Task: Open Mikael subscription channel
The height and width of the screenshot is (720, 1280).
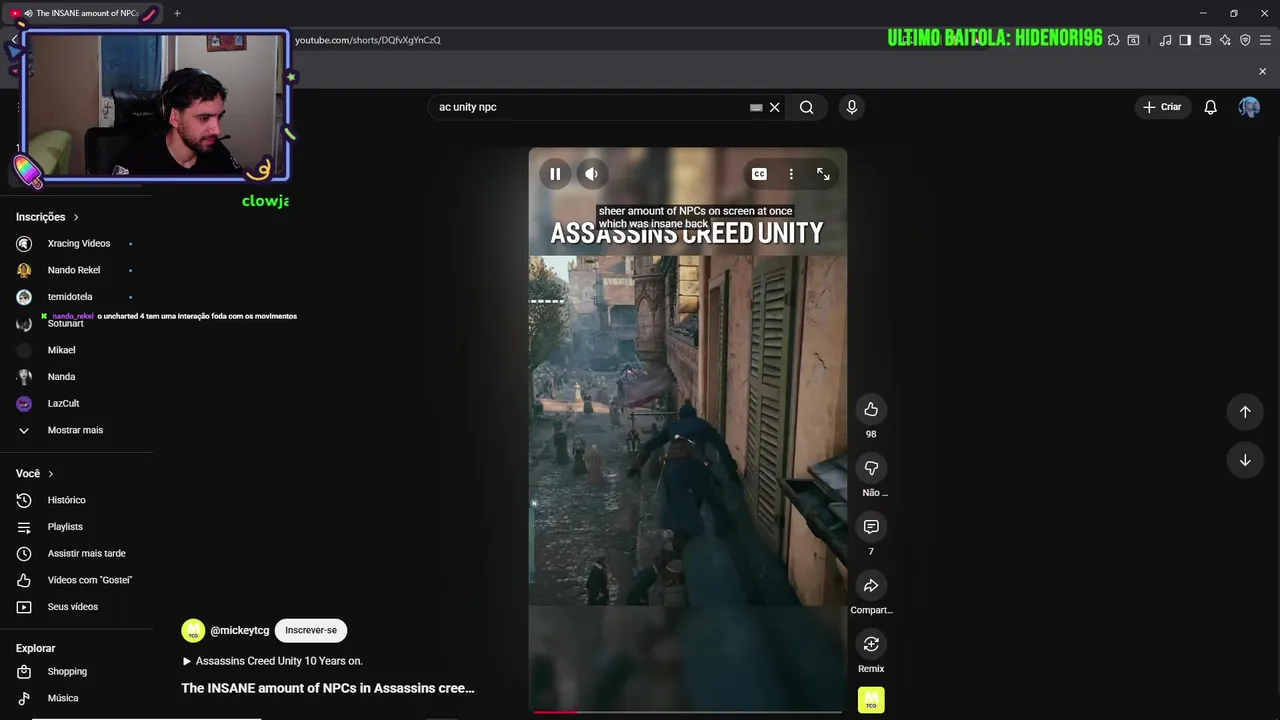Action: (x=61, y=350)
